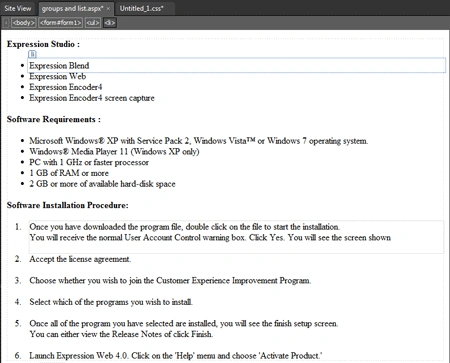Click the <li> tag breadcrumb
The image size is (450, 363).
pyautogui.click(x=110, y=23)
